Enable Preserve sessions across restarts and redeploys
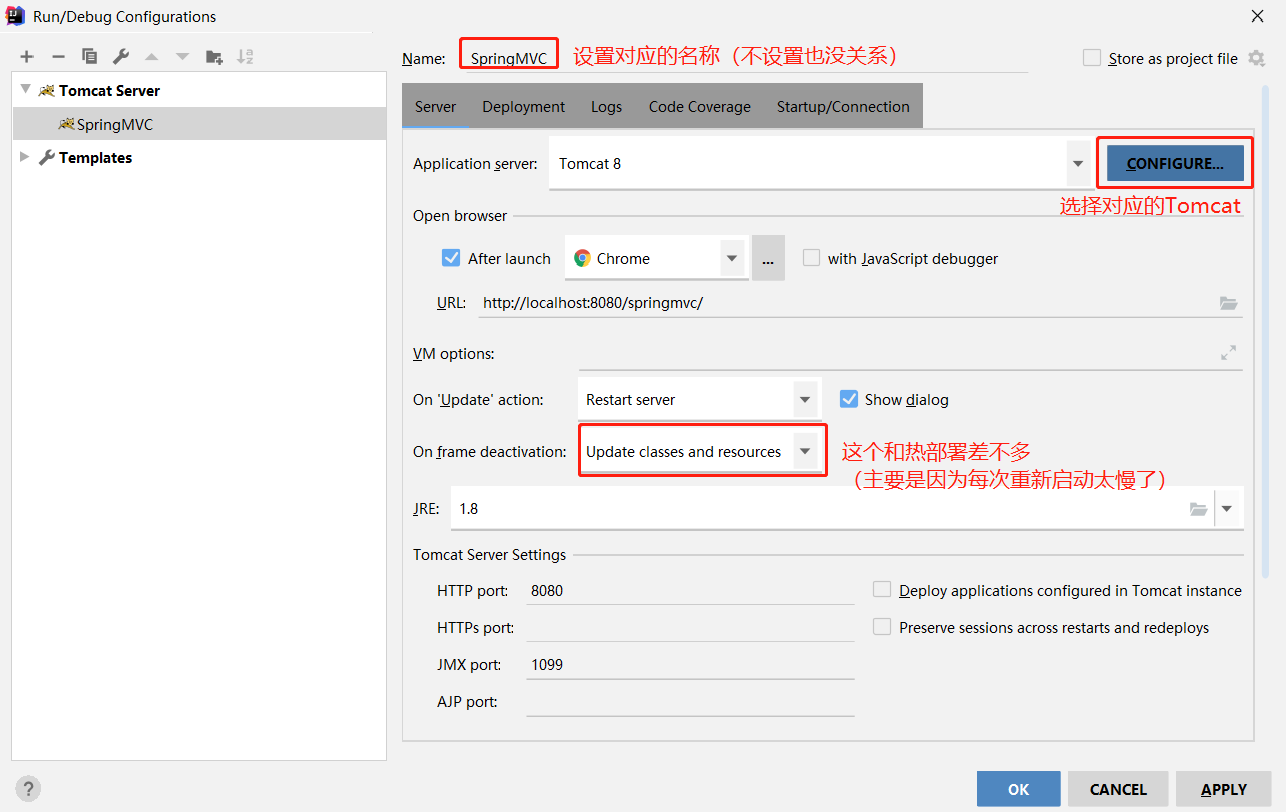The image size is (1286, 812). pyautogui.click(x=882, y=627)
